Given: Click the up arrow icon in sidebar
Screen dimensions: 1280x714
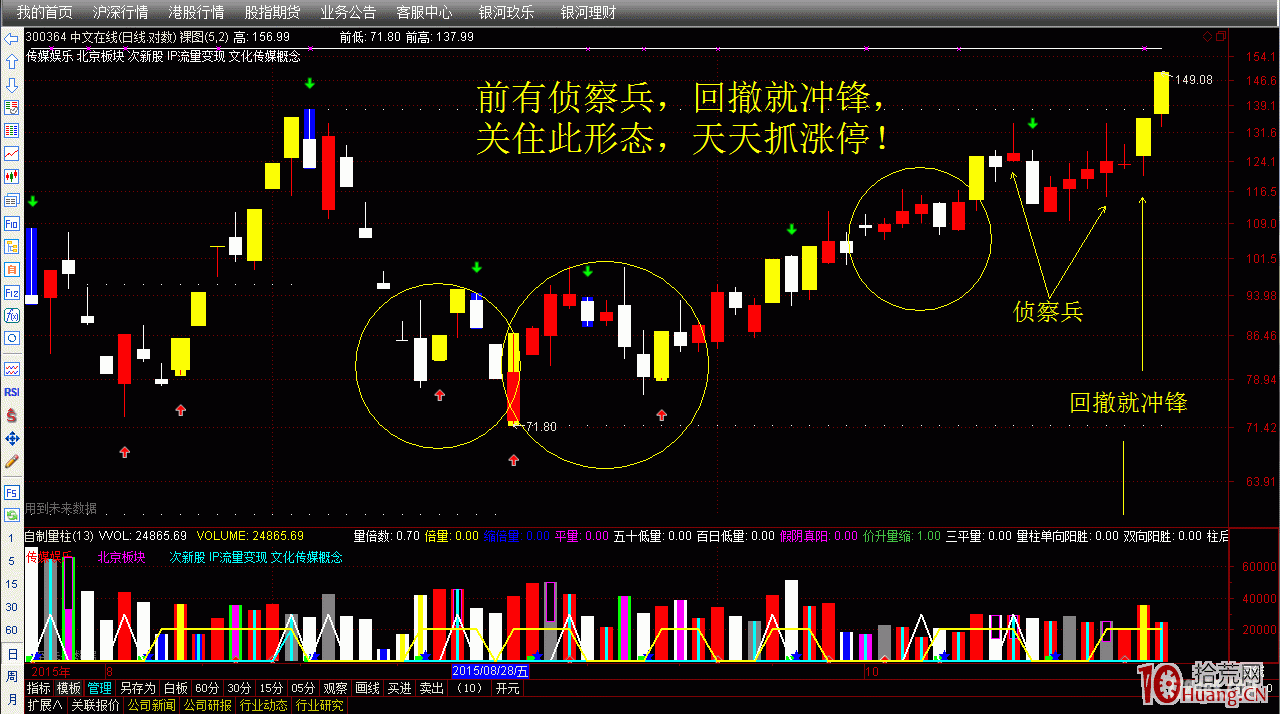Looking at the screenshot, I should (12, 62).
